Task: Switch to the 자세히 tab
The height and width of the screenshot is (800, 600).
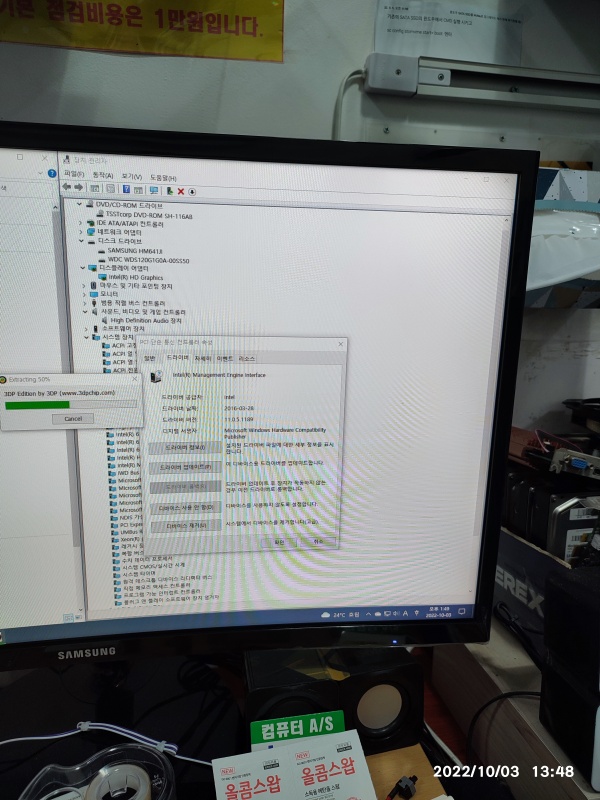Action: coord(203,358)
